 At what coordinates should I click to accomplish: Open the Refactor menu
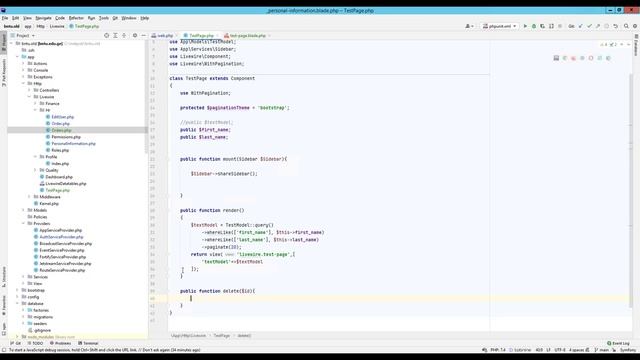76,18
